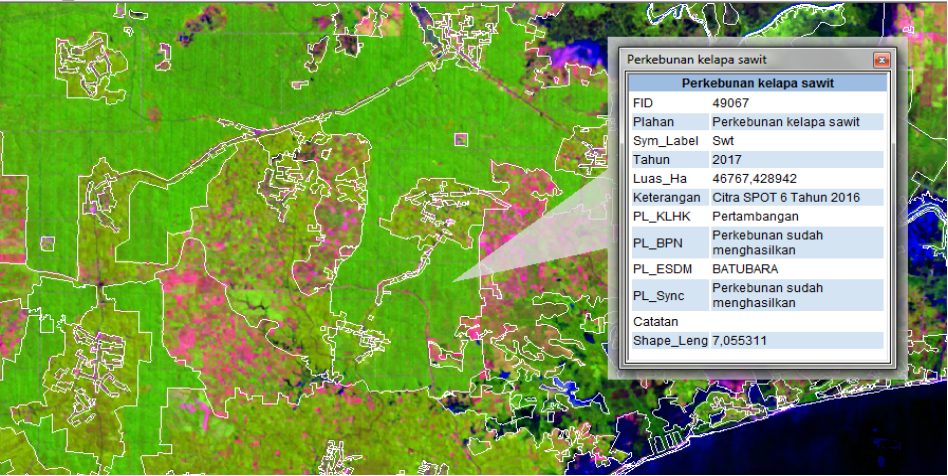
Task: Select the PL_ESDM value BATUBARA
Action: pyautogui.click(x=746, y=269)
